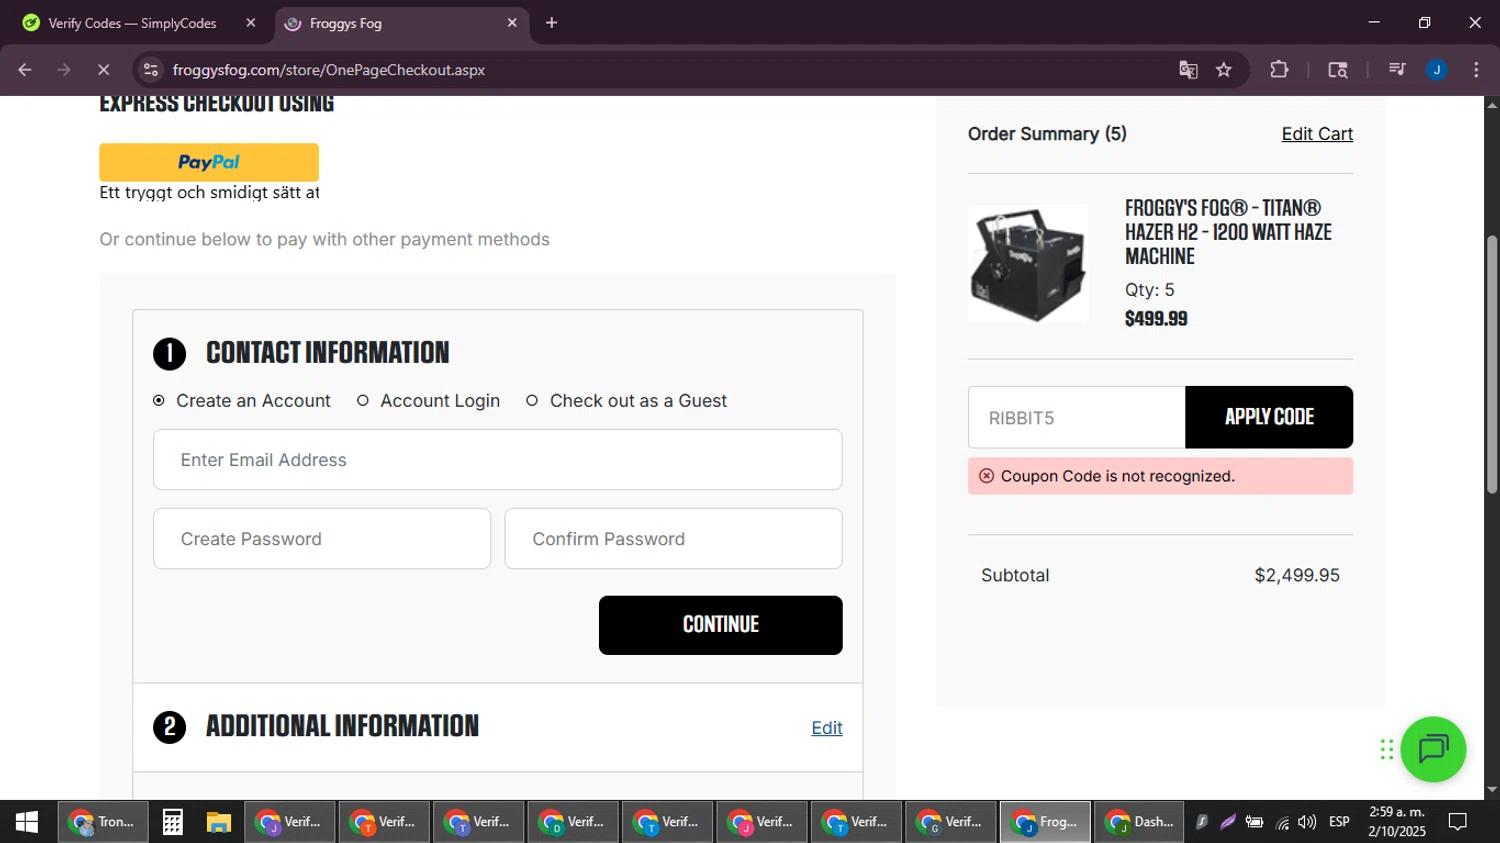Close the Froggys Fog tab
This screenshot has width=1500, height=843.
[512, 23]
